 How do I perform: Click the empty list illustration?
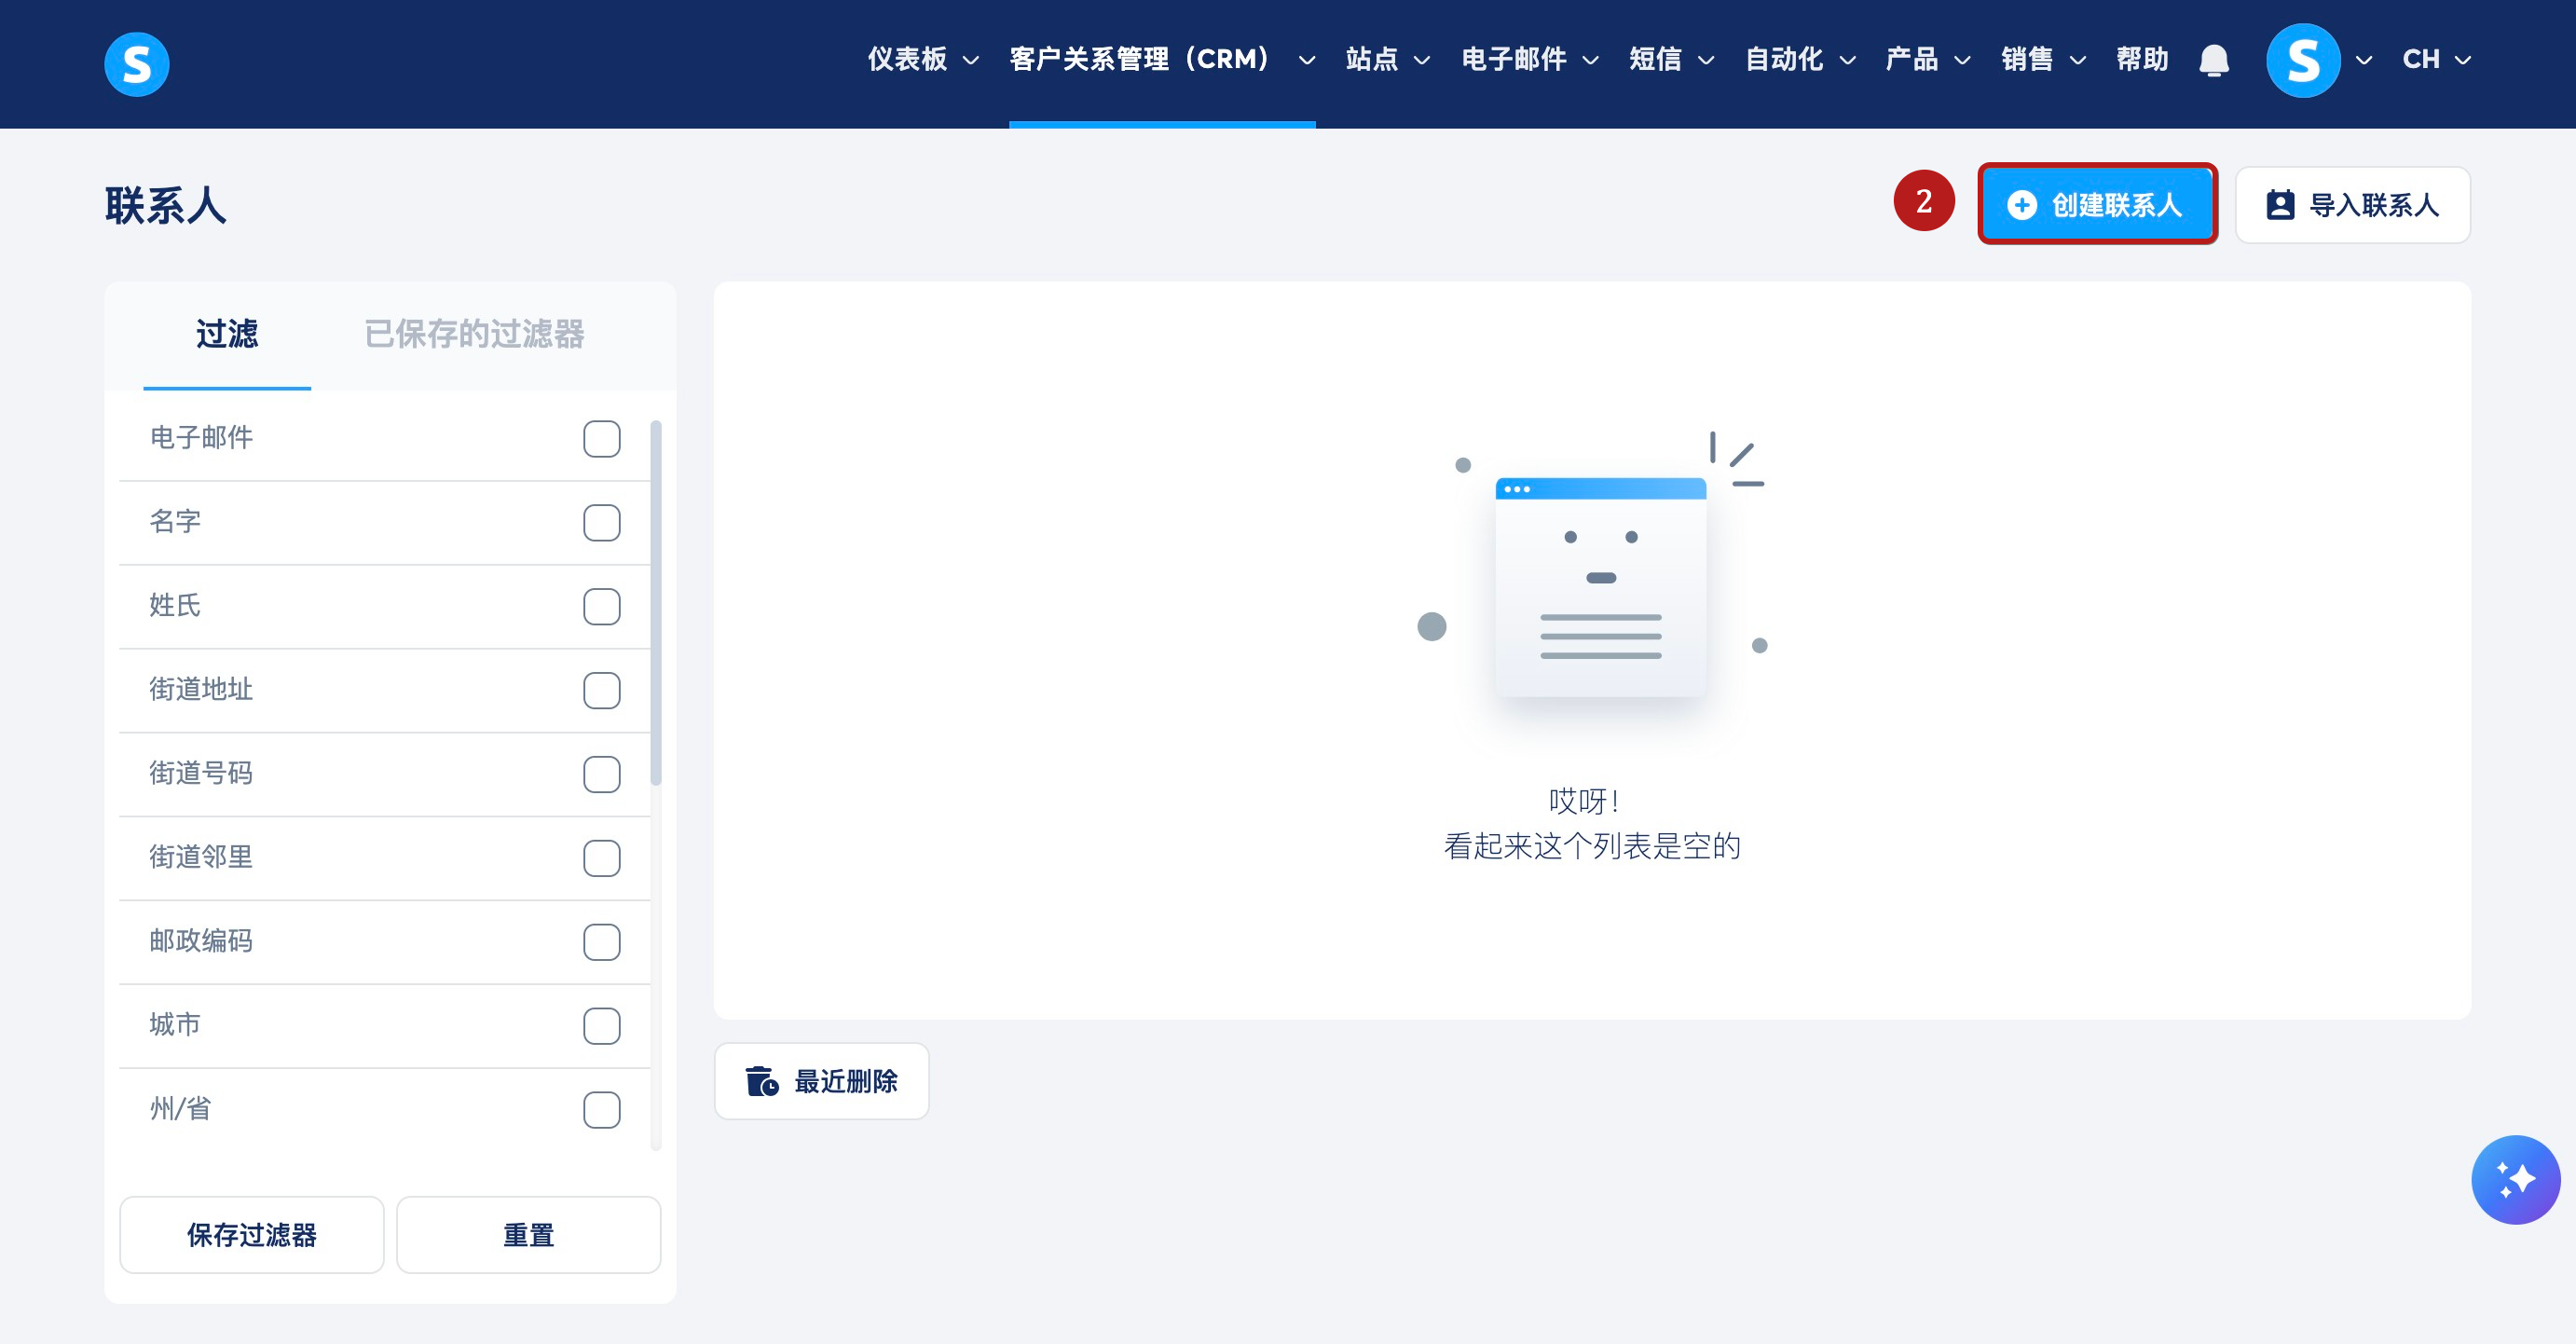pos(1599,585)
